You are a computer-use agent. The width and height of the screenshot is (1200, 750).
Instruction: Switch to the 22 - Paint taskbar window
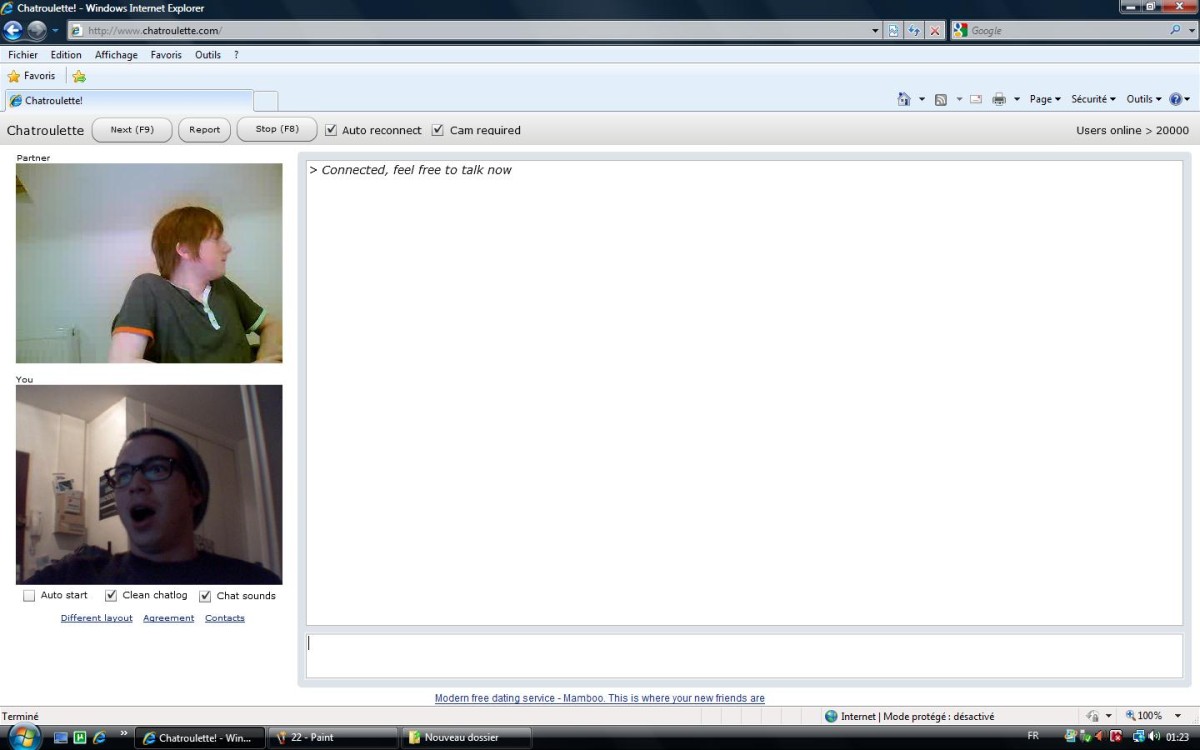point(333,738)
